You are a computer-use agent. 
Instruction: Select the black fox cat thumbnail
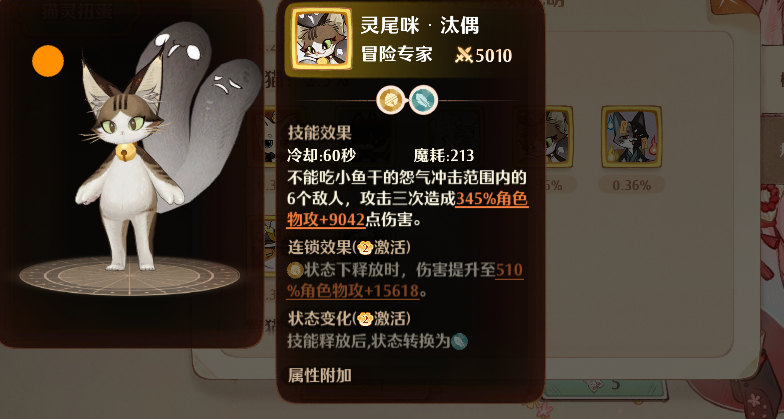tap(632, 136)
